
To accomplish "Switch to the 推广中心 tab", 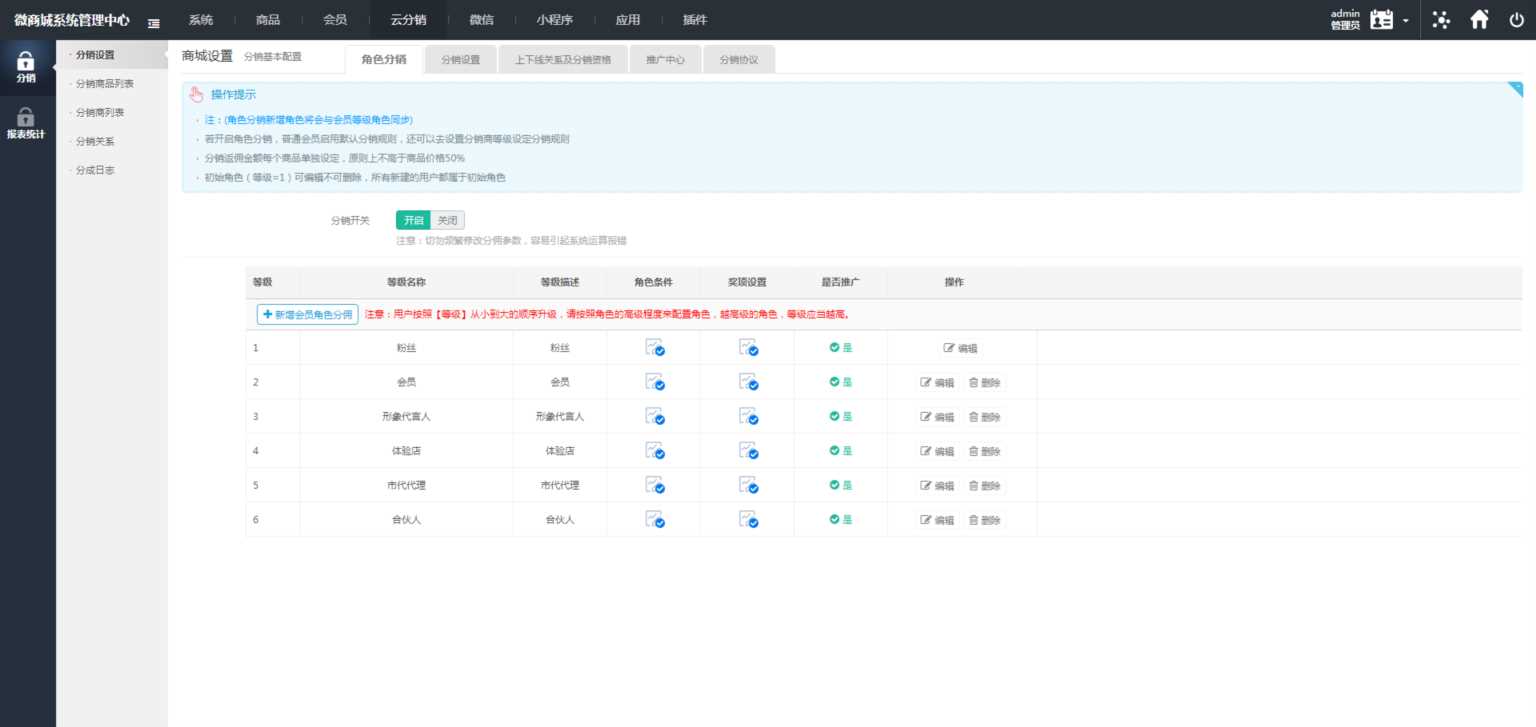I will click(665, 60).
